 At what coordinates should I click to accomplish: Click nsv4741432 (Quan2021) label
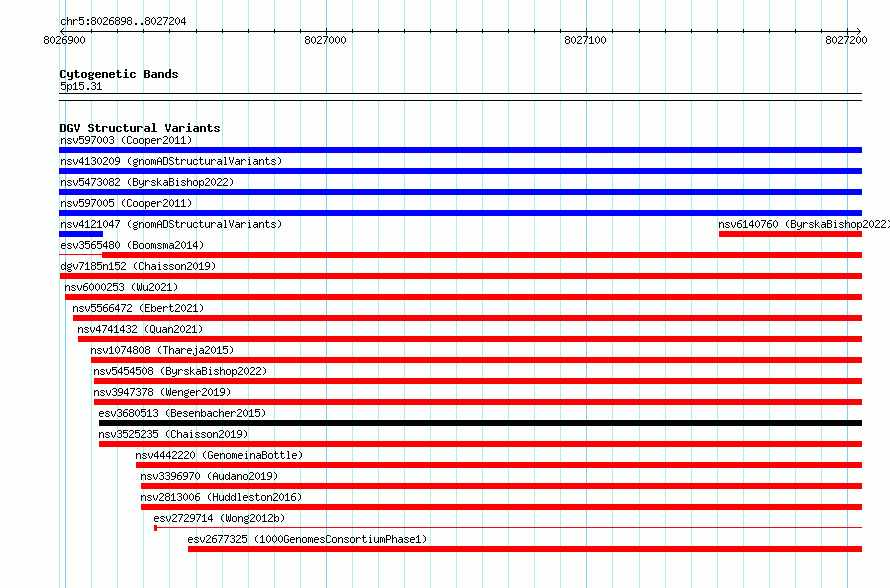pyautogui.click(x=140, y=329)
